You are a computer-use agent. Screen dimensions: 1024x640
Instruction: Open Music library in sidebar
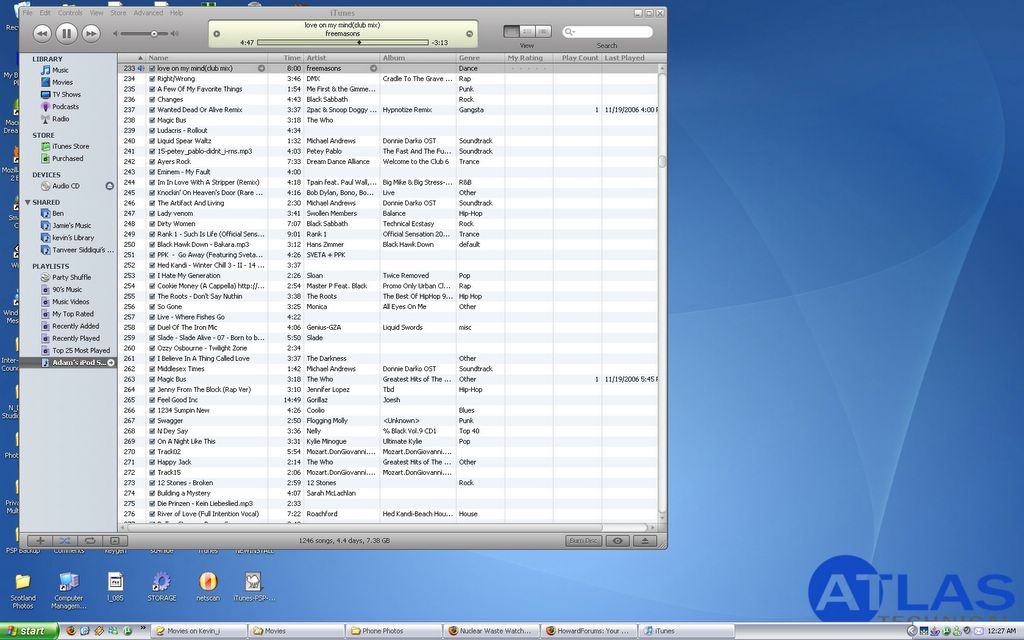pos(60,70)
